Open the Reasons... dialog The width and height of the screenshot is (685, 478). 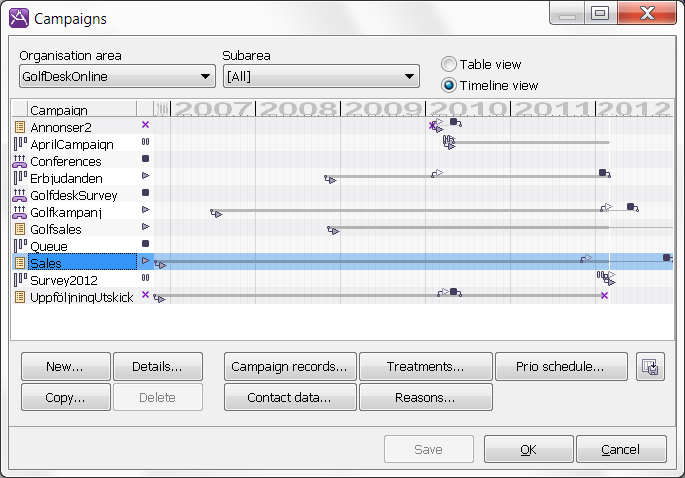(426, 397)
